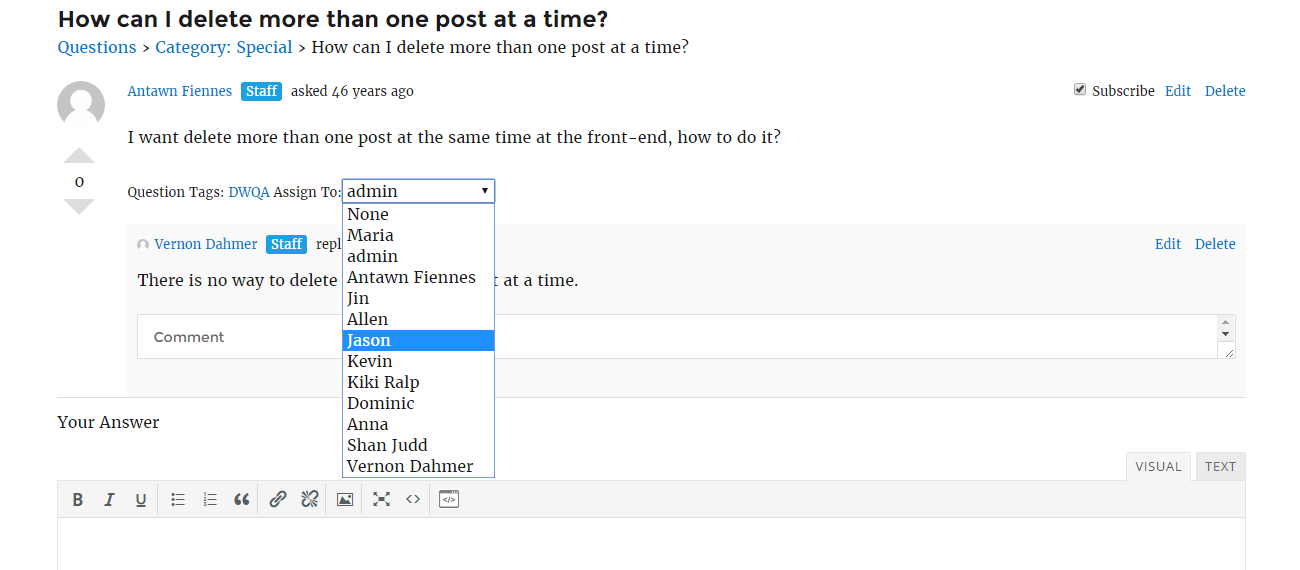This screenshot has height=570, width=1300.
Task: Insert a bulleted list
Action: (x=178, y=500)
